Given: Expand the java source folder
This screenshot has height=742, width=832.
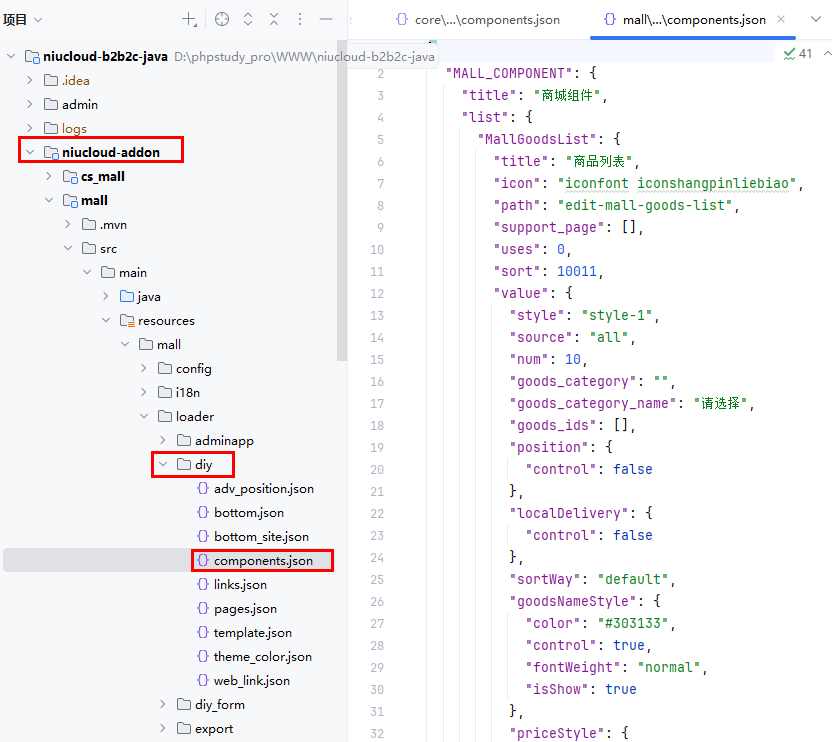Looking at the screenshot, I should [x=106, y=296].
